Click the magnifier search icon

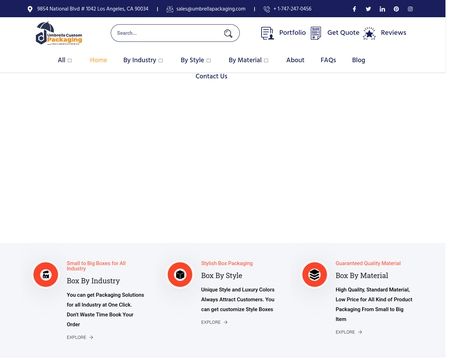coord(228,33)
